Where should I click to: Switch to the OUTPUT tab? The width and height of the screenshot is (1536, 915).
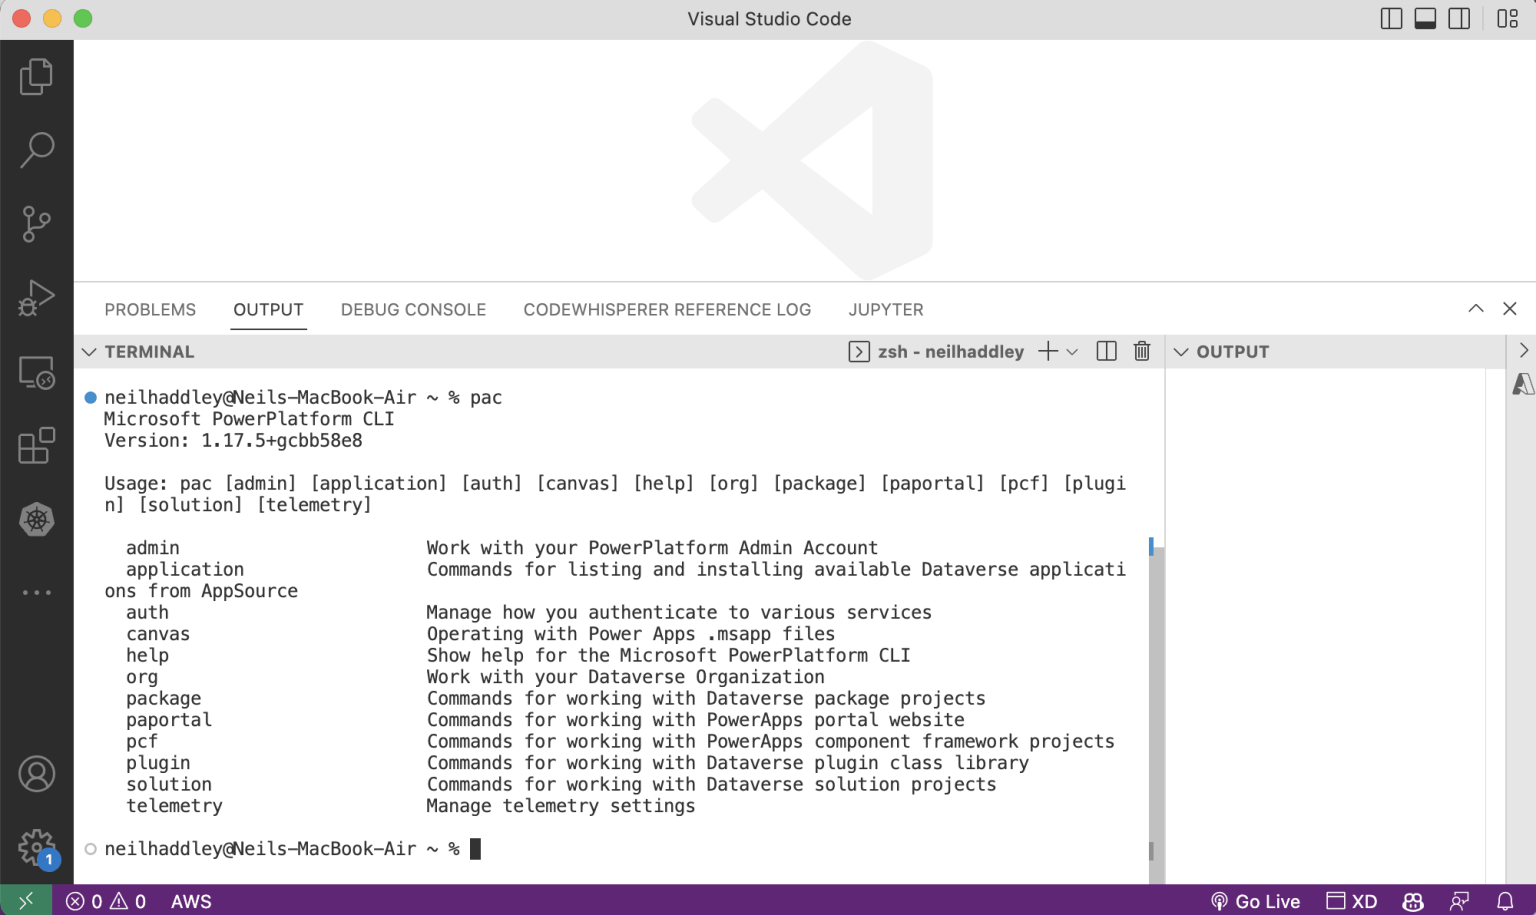point(268,310)
